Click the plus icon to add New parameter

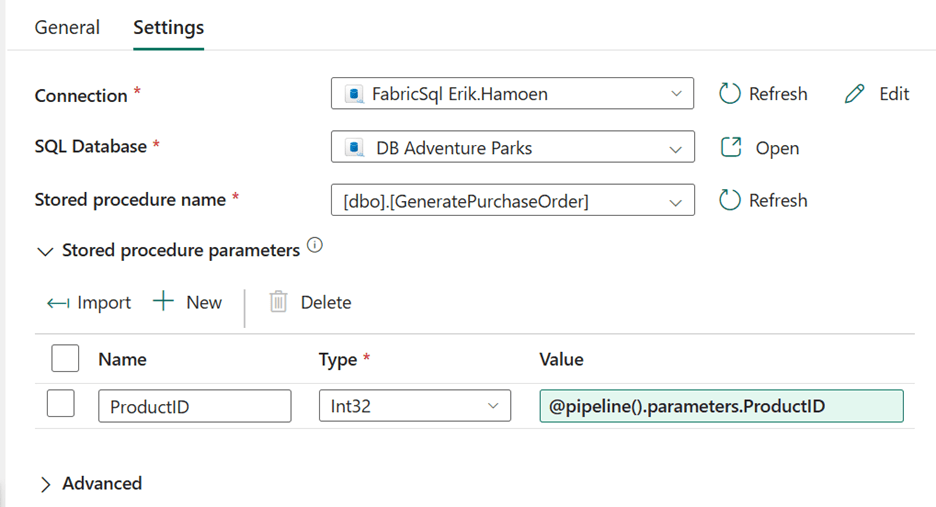click(163, 302)
